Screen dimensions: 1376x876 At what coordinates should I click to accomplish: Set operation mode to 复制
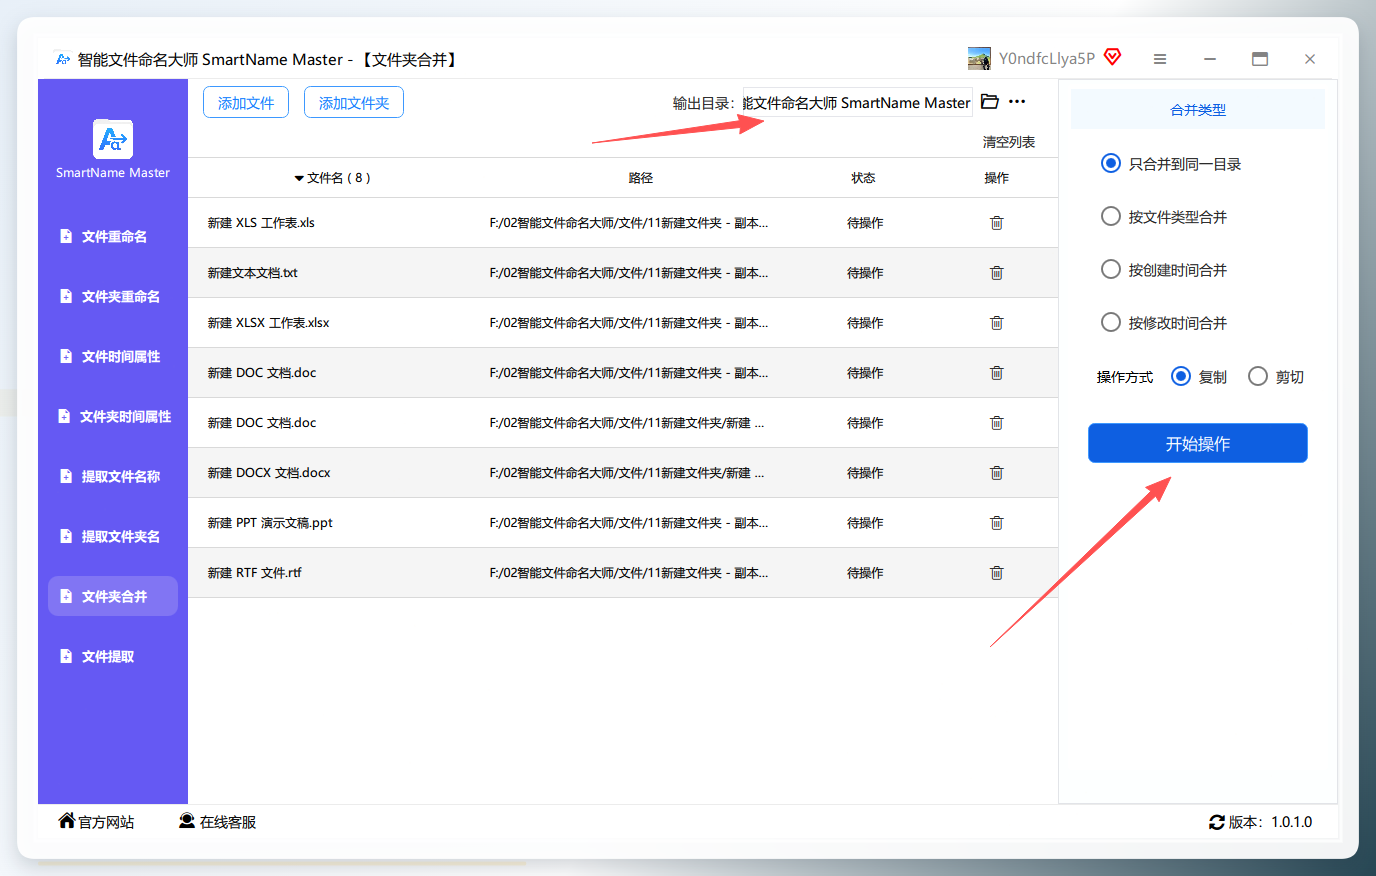pyautogui.click(x=1181, y=376)
